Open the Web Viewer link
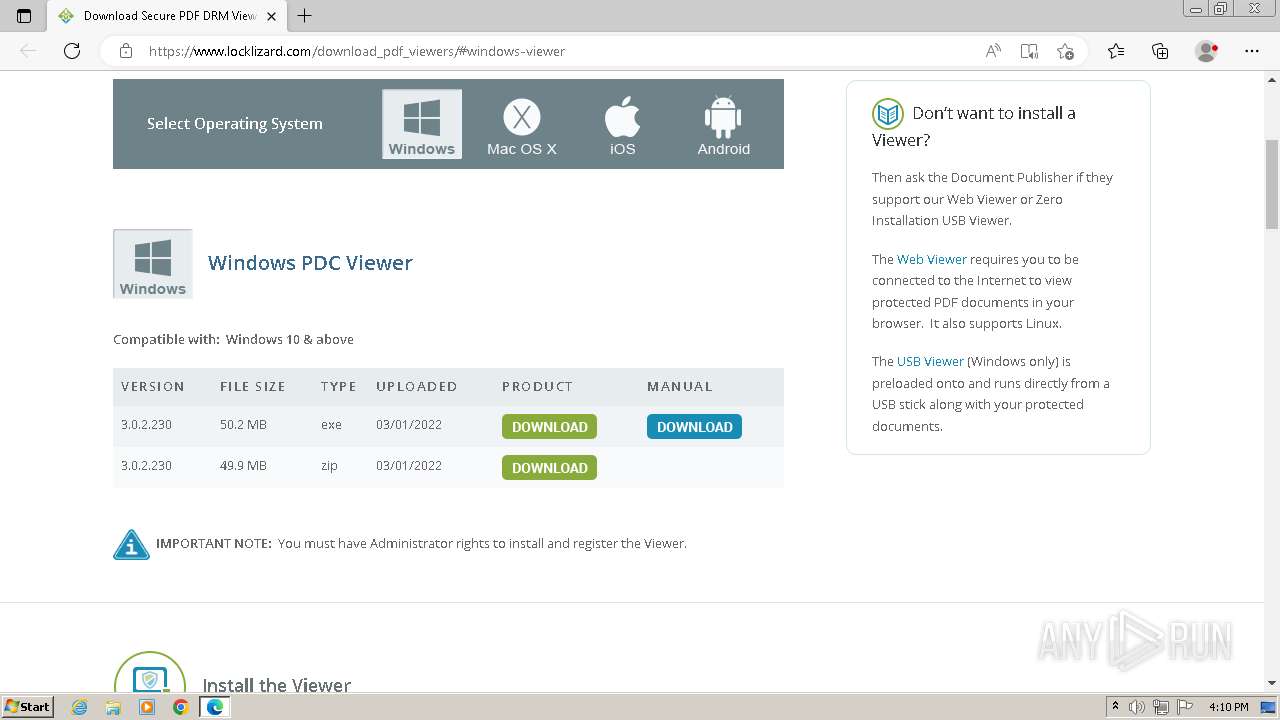The width and height of the screenshot is (1280, 720). click(x=931, y=259)
